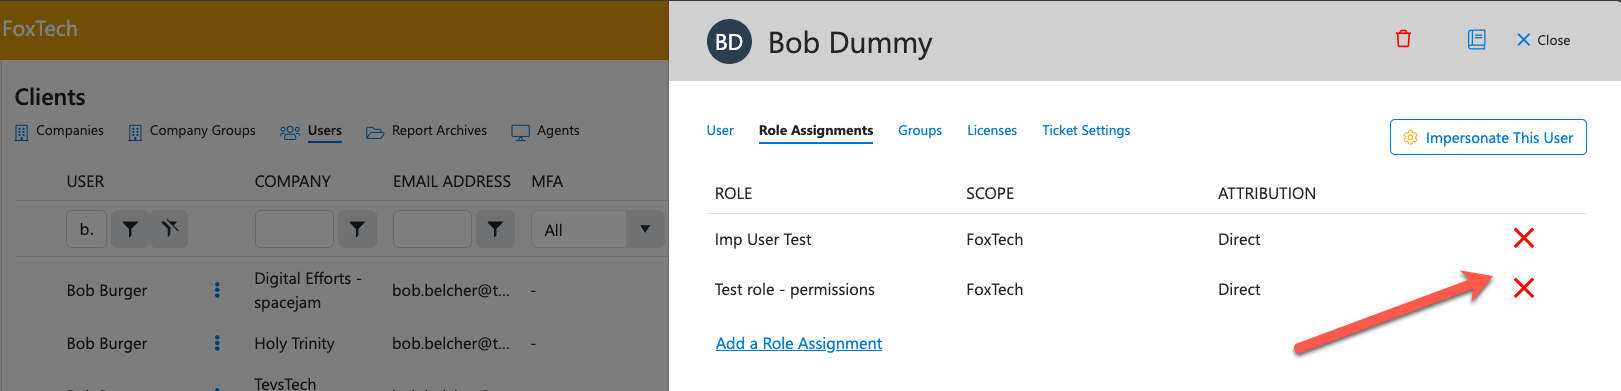The width and height of the screenshot is (1621, 391).
Task: Close the Bob Dummy panel
Action: [x=1543, y=40]
